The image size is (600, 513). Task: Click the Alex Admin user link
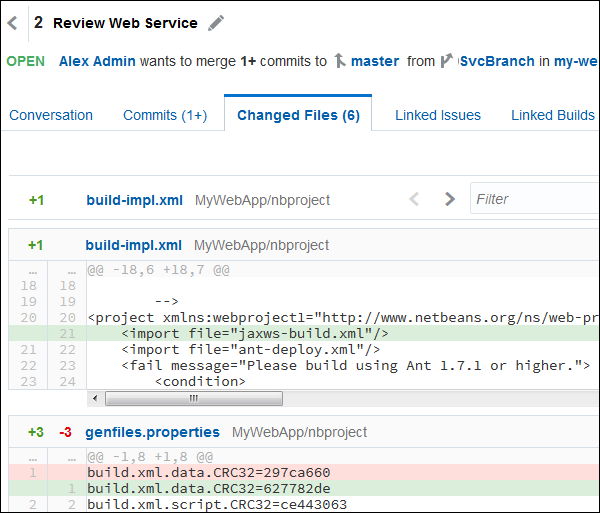click(x=97, y=61)
